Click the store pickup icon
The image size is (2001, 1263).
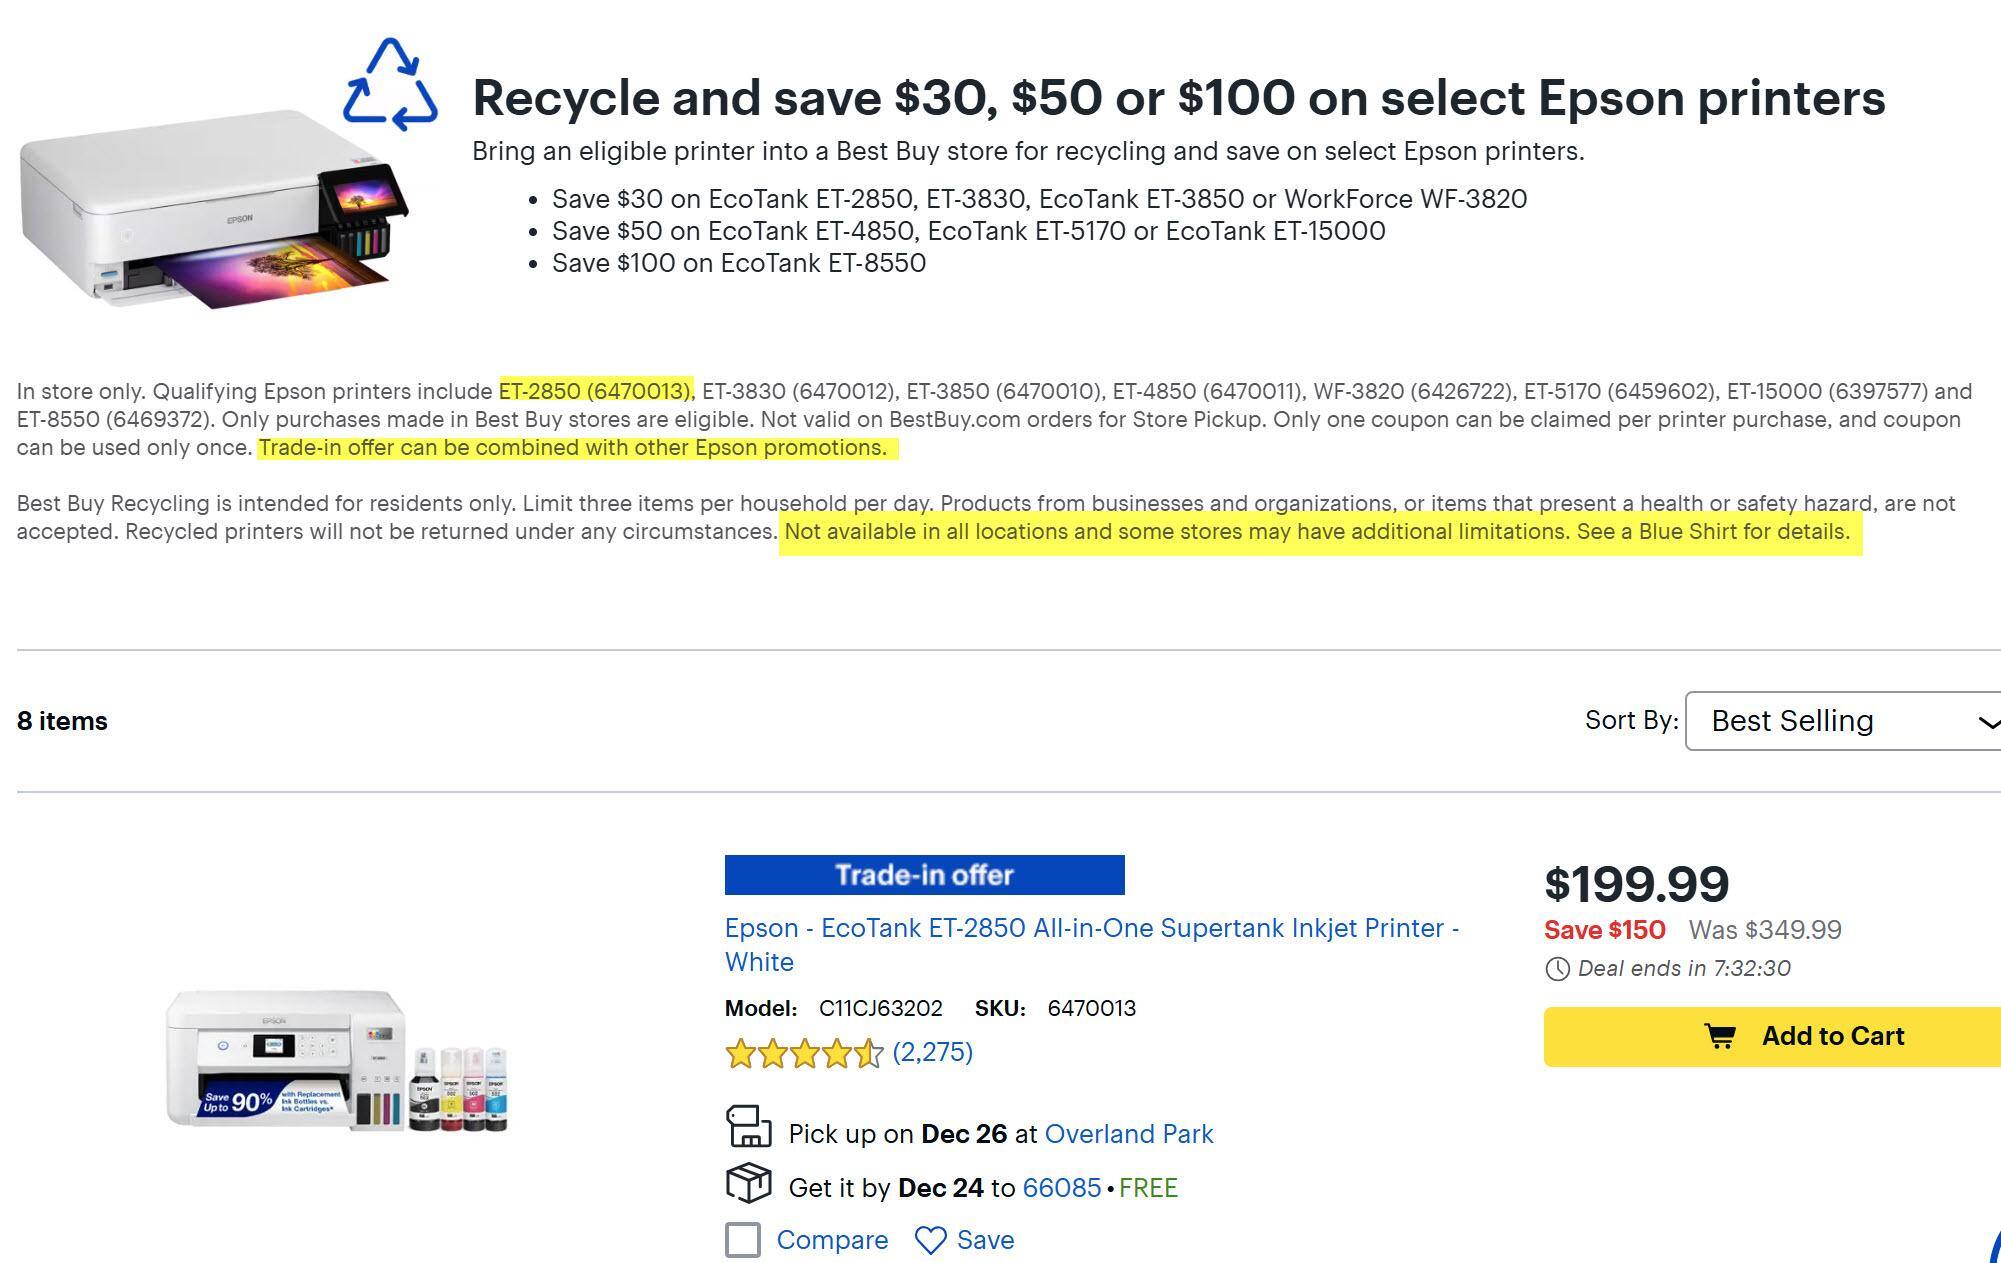click(748, 1127)
